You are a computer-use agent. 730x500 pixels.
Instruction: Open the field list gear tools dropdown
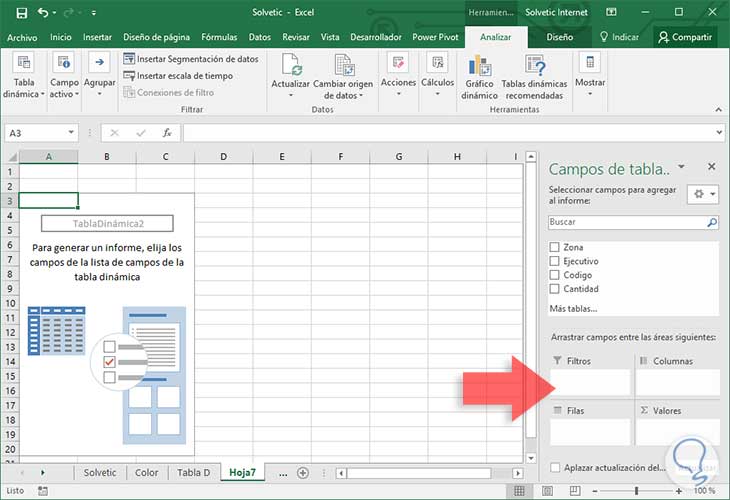tap(703, 195)
